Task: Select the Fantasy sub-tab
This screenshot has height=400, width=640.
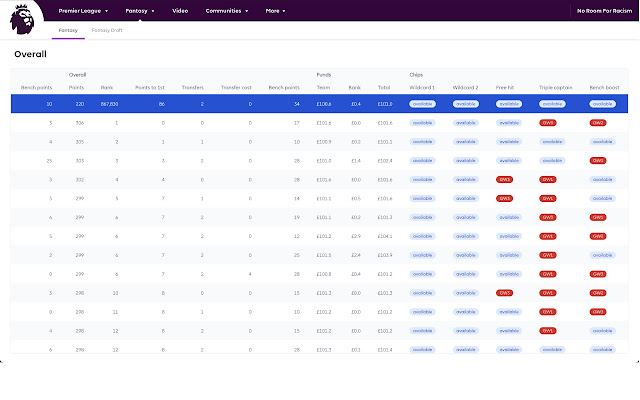Action: (x=68, y=31)
